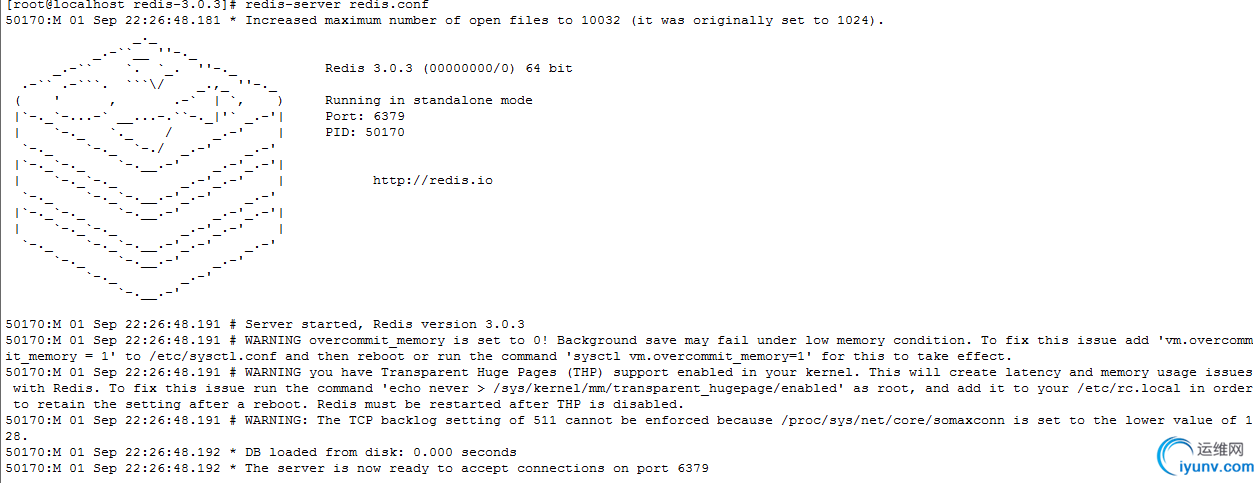Viewport: 1260px width, 483px height.
Task: Click the overcommit_memory WARNING line
Action: [629, 348]
